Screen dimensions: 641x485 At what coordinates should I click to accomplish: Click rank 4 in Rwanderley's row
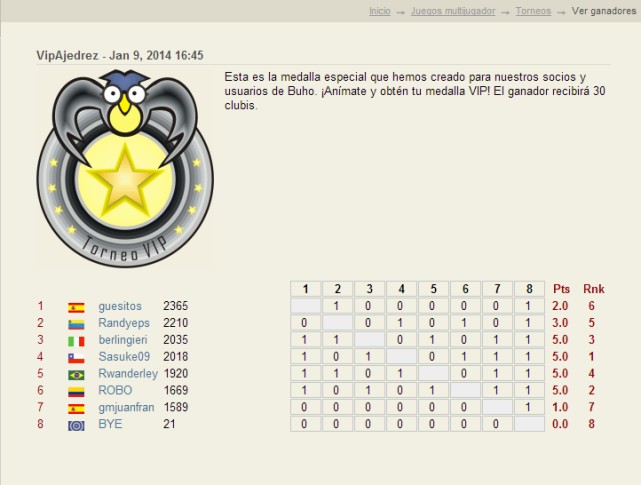[592, 373]
